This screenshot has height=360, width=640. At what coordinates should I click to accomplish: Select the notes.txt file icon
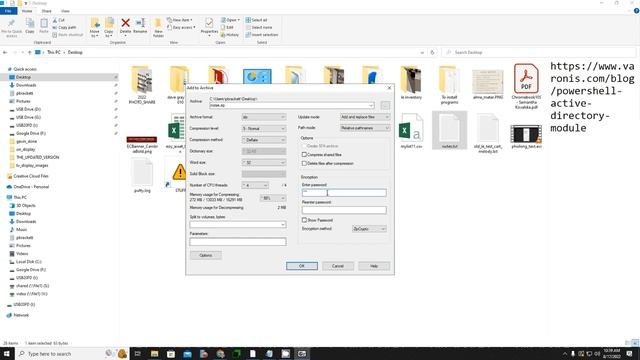point(449,131)
